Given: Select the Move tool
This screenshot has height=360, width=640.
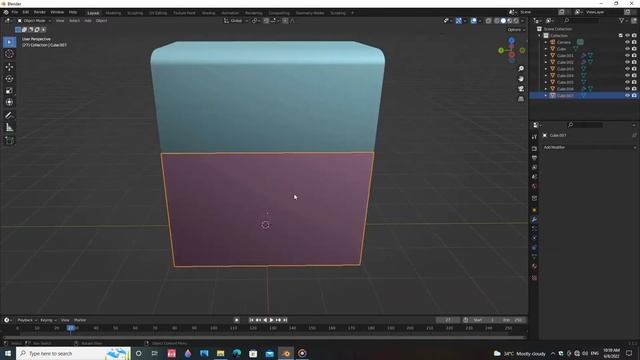Looking at the screenshot, I should tap(9, 67).
